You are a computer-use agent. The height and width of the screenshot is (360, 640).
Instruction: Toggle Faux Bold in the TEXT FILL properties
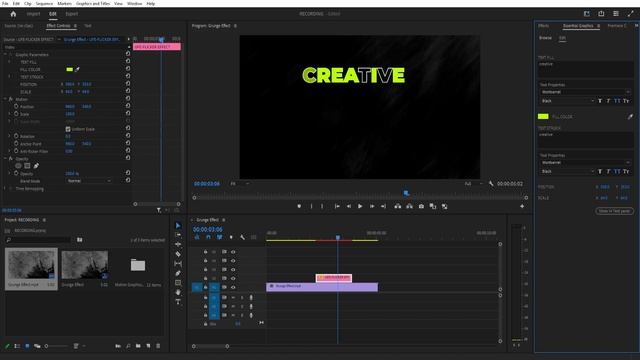coord(600,101)
